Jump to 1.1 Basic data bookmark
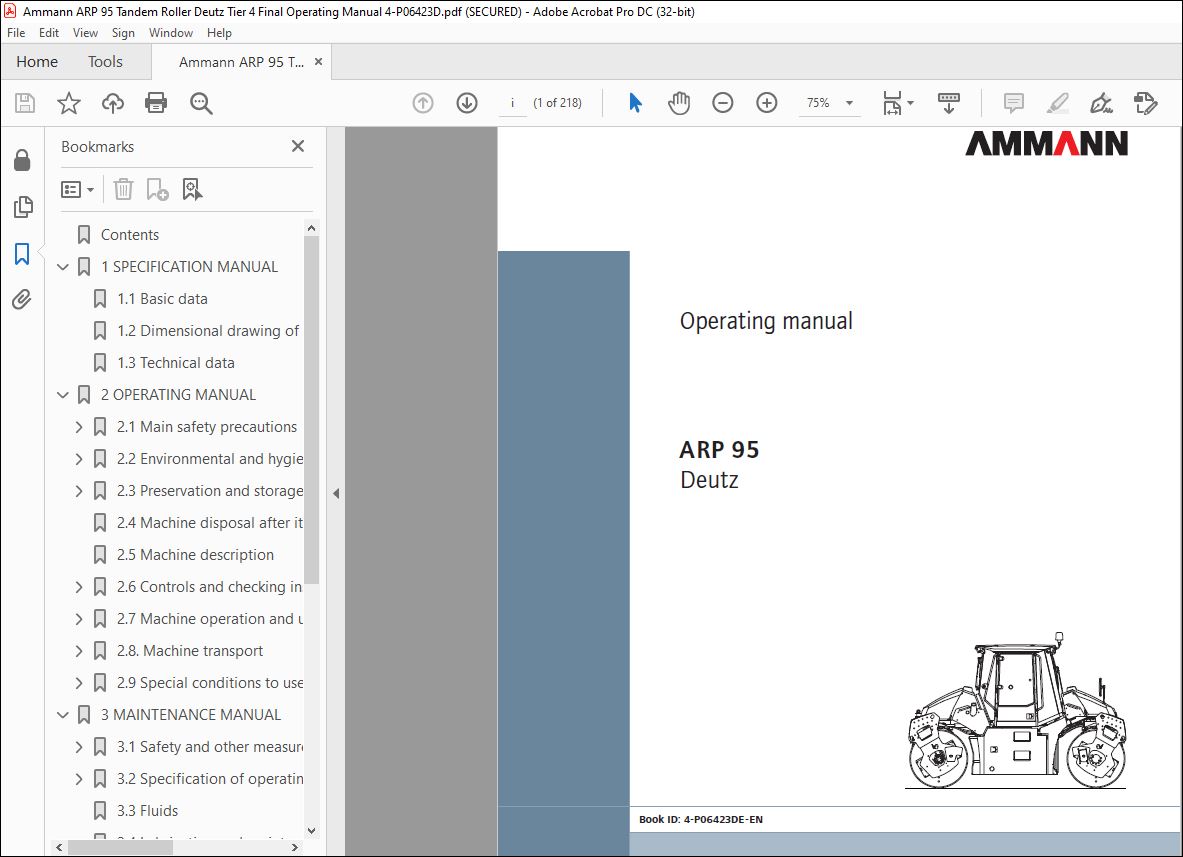 click(162, 299)
